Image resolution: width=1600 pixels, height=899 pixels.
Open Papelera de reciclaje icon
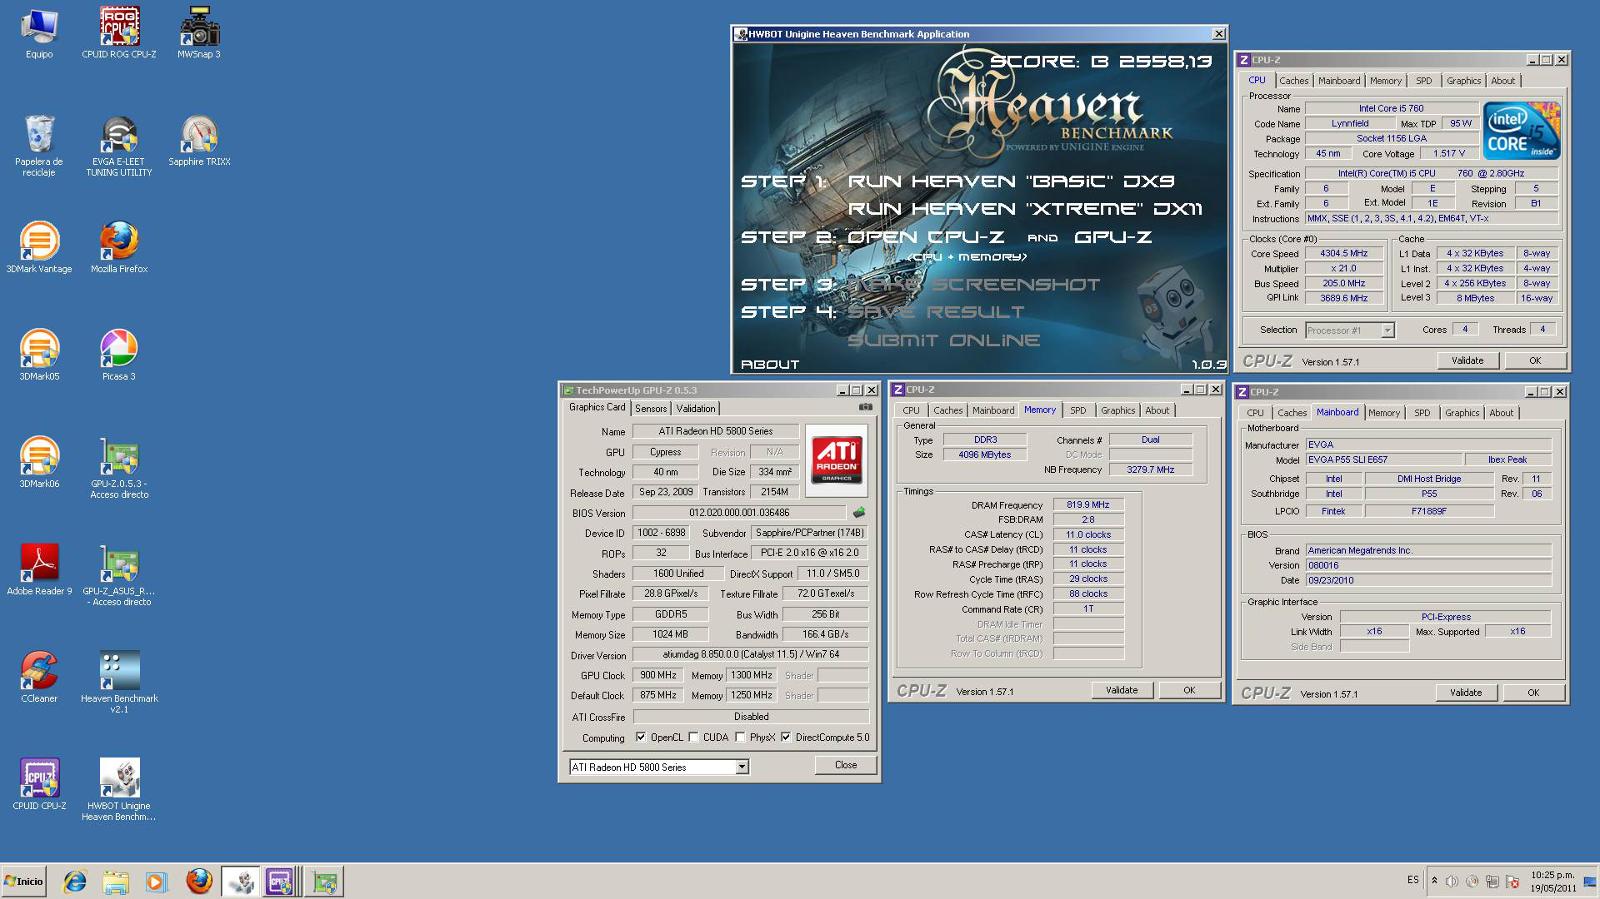[x=39, y=146]
